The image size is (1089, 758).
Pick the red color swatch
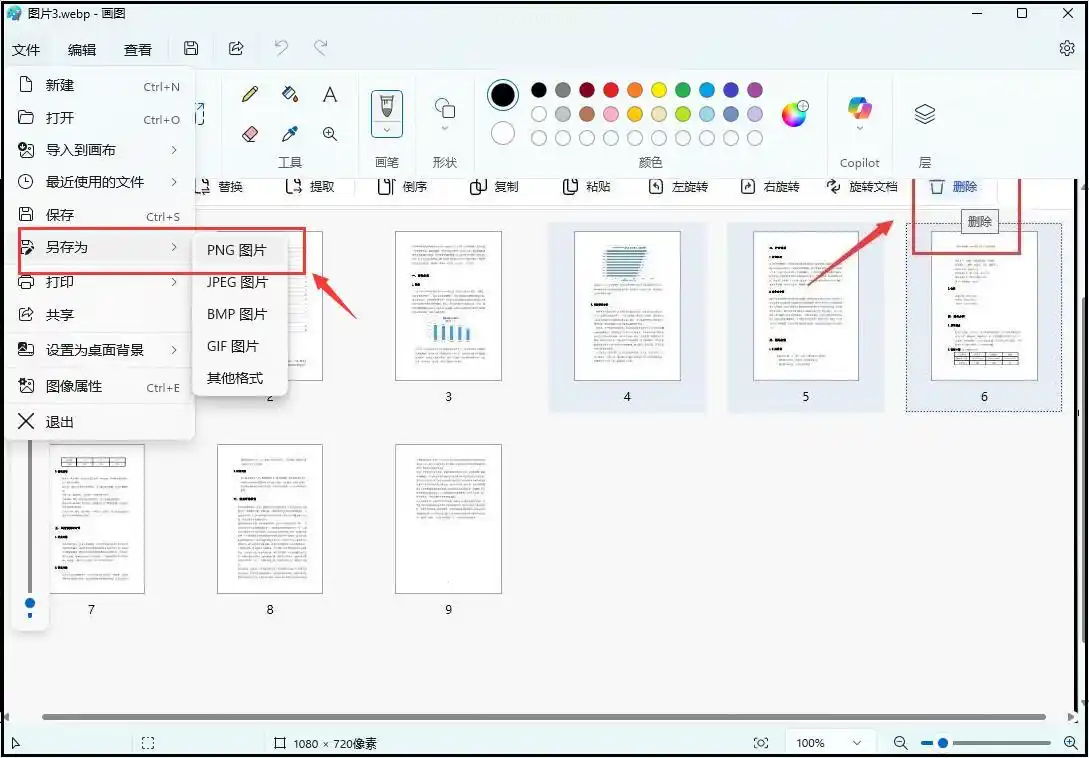point(611,91)
